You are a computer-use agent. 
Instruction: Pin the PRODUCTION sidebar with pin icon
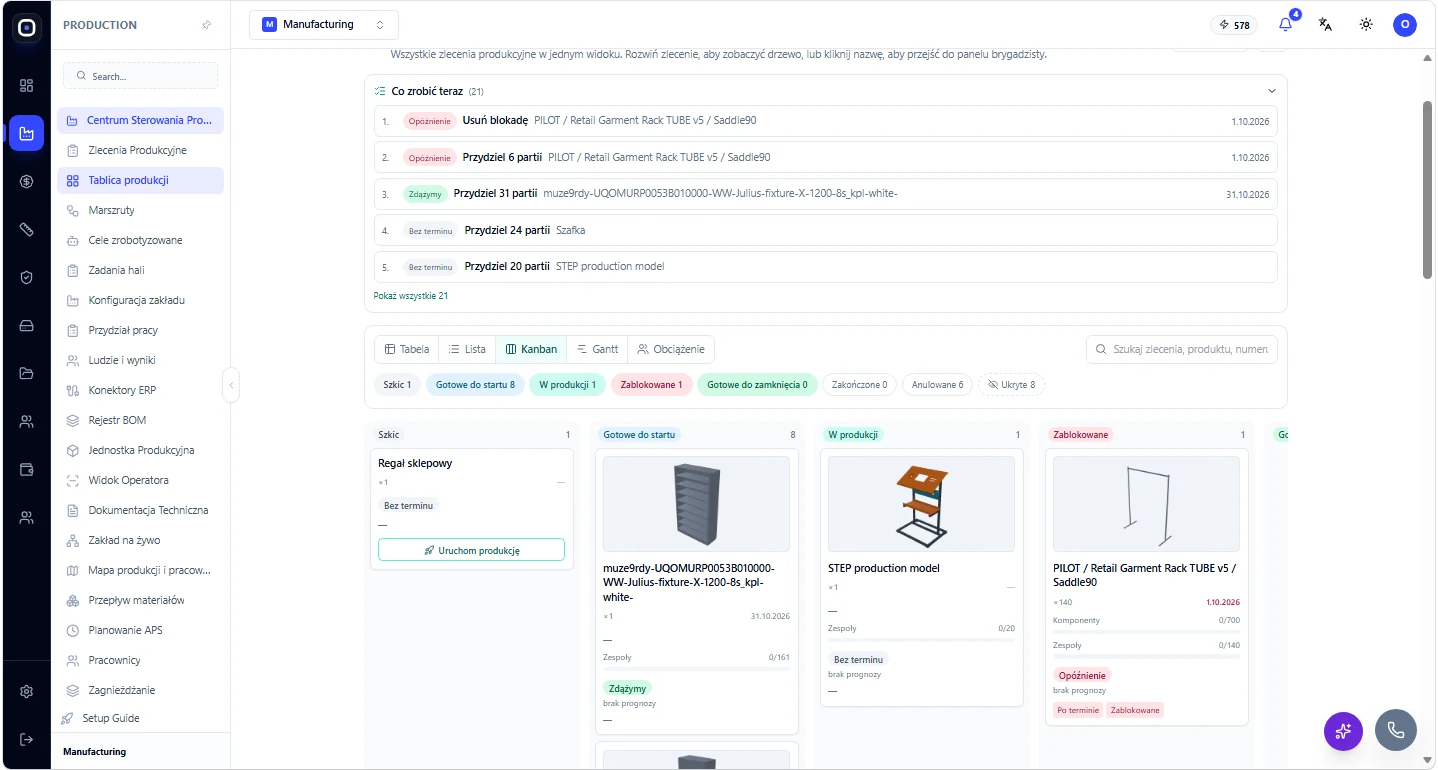[x=206, y=25]
